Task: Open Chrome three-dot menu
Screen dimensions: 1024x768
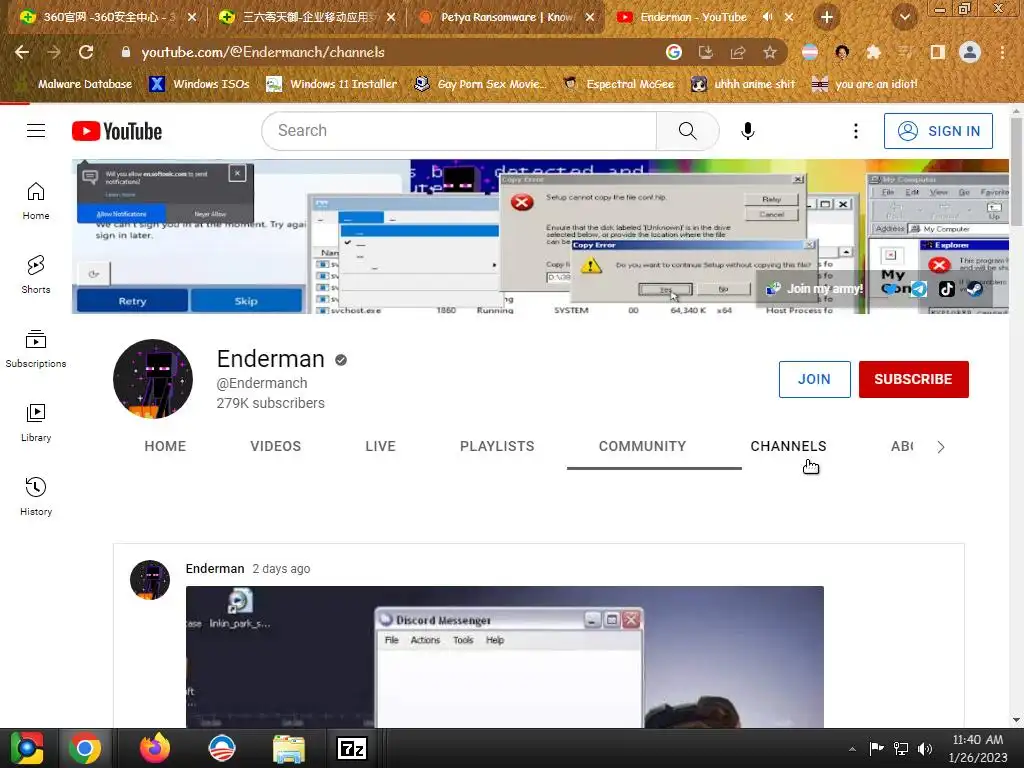Action: click(x=1002, y=52)
